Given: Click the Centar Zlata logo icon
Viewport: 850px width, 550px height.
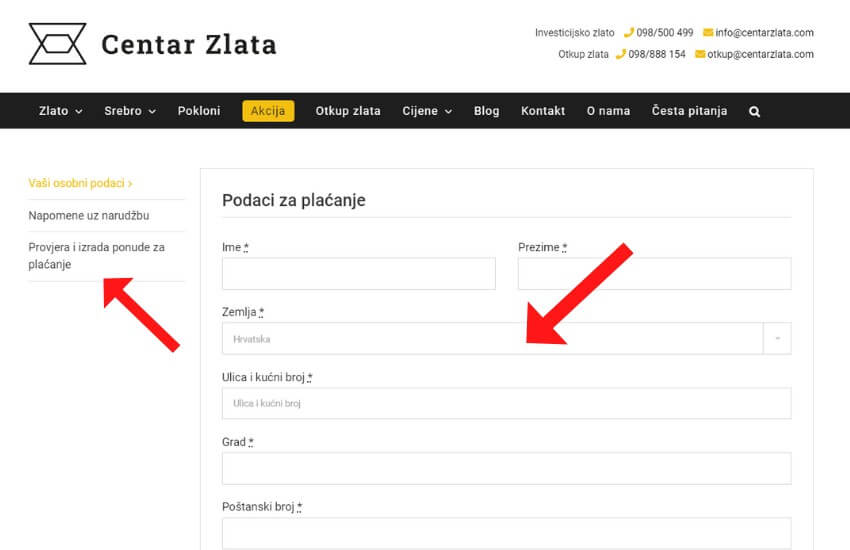Looking at the screenshot, I should tap(57, 44).
